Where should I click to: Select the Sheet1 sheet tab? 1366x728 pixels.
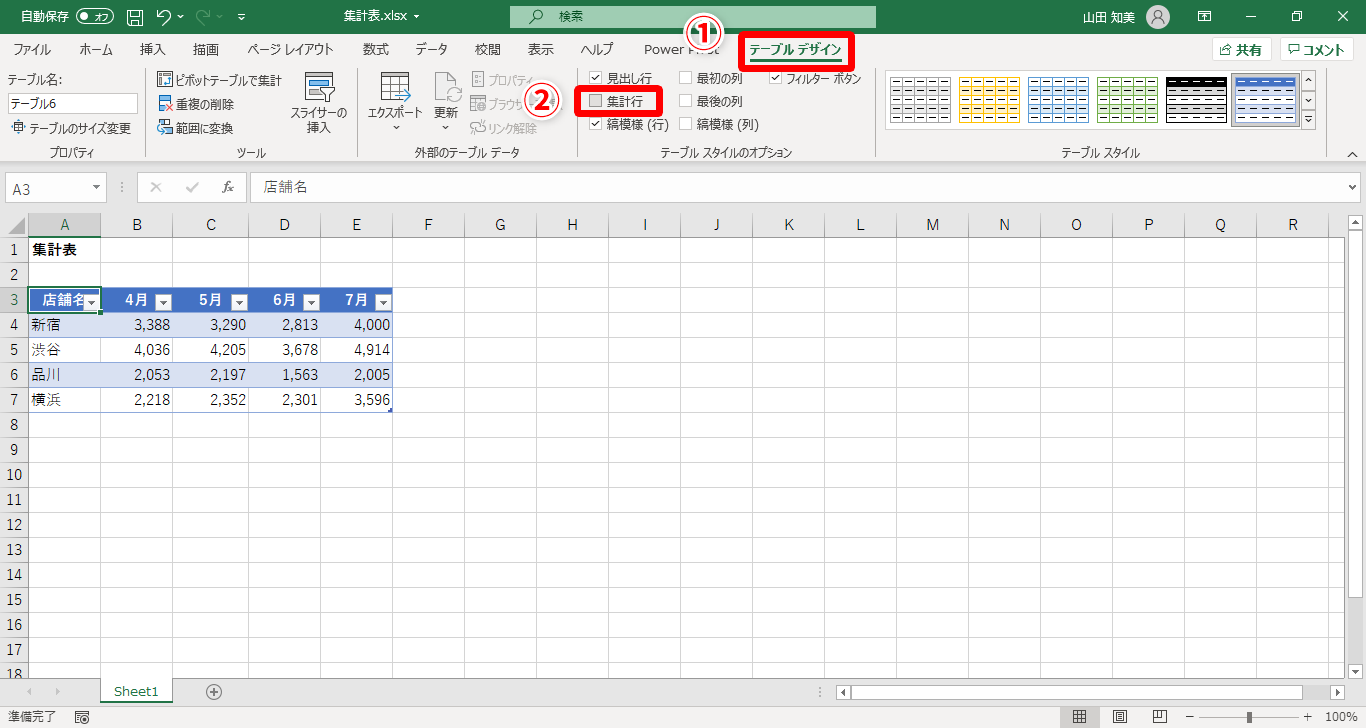(136, 691)
